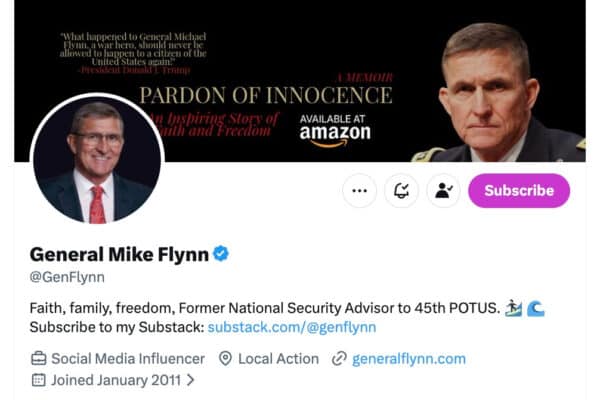Click the location pin icon
This screenshot has width=600, height=400.
[225, 358]
